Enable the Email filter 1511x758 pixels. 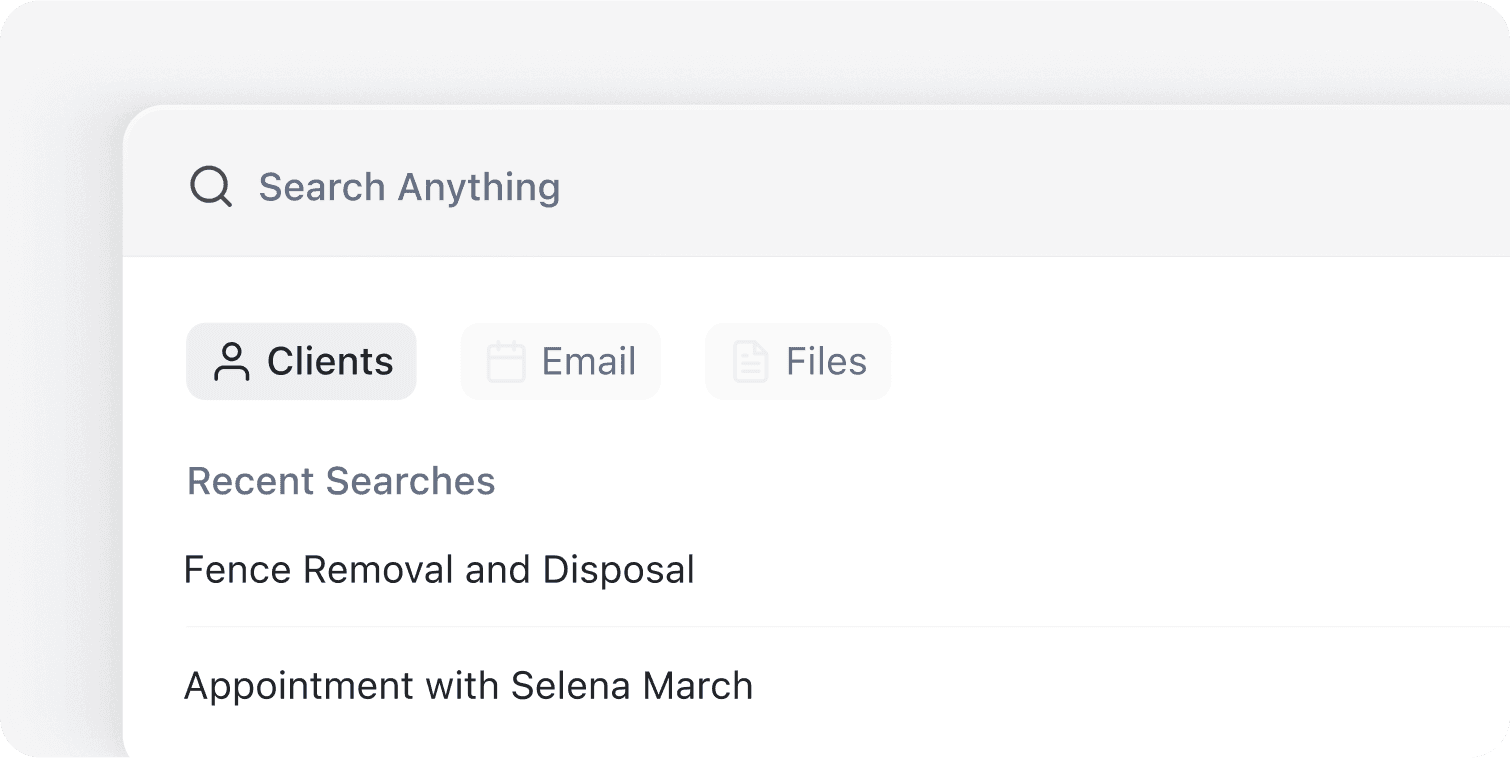[x=560, y=361]
